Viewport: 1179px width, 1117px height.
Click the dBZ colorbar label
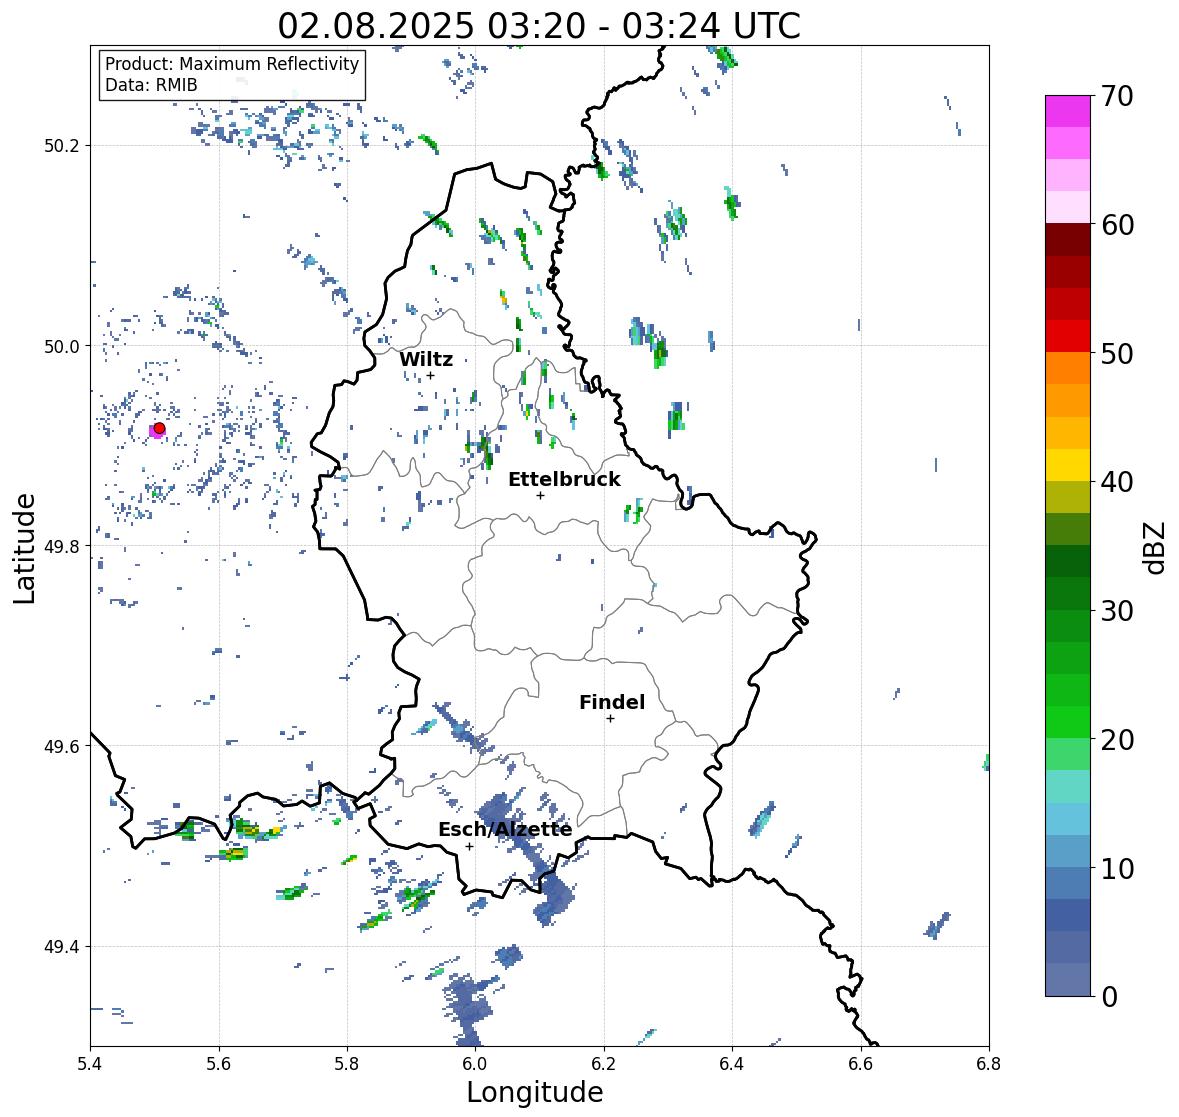point(1154,548)
